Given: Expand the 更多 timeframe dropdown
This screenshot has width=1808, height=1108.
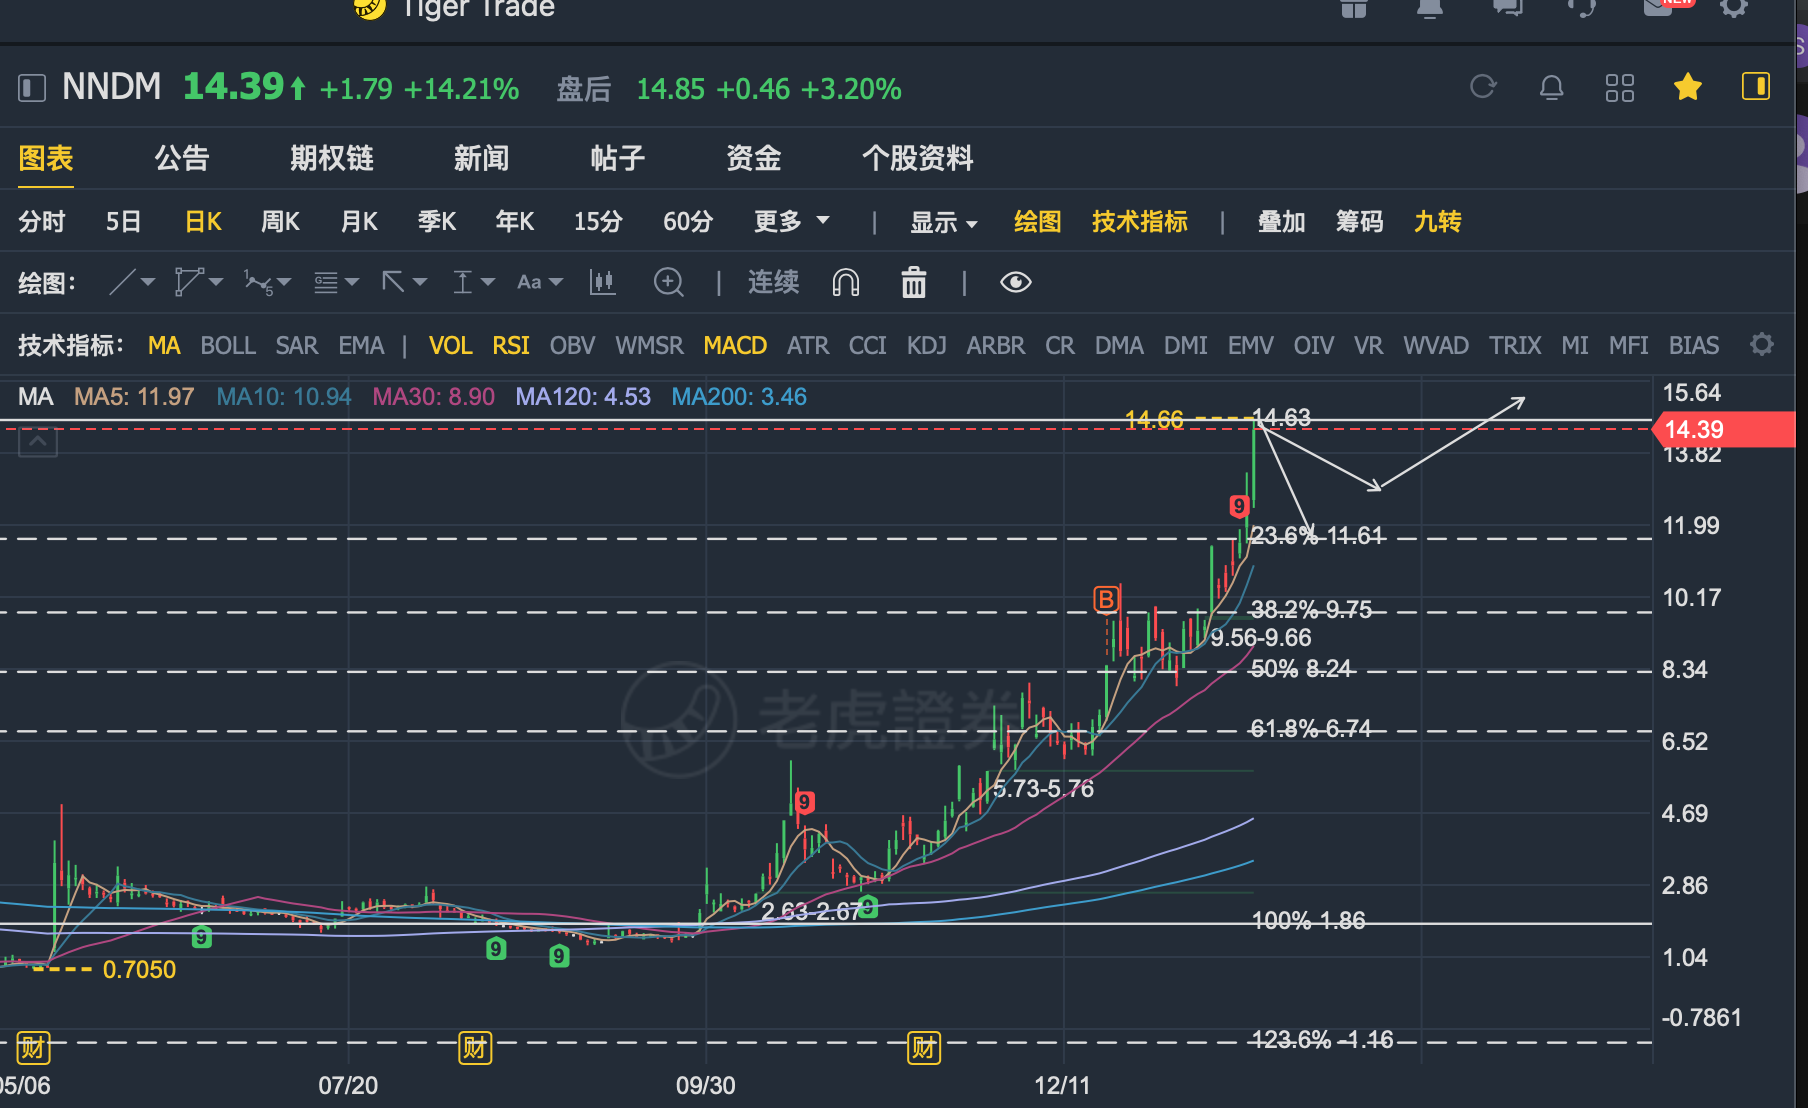Looking at the screenshot, I should [x=791, y=221].
